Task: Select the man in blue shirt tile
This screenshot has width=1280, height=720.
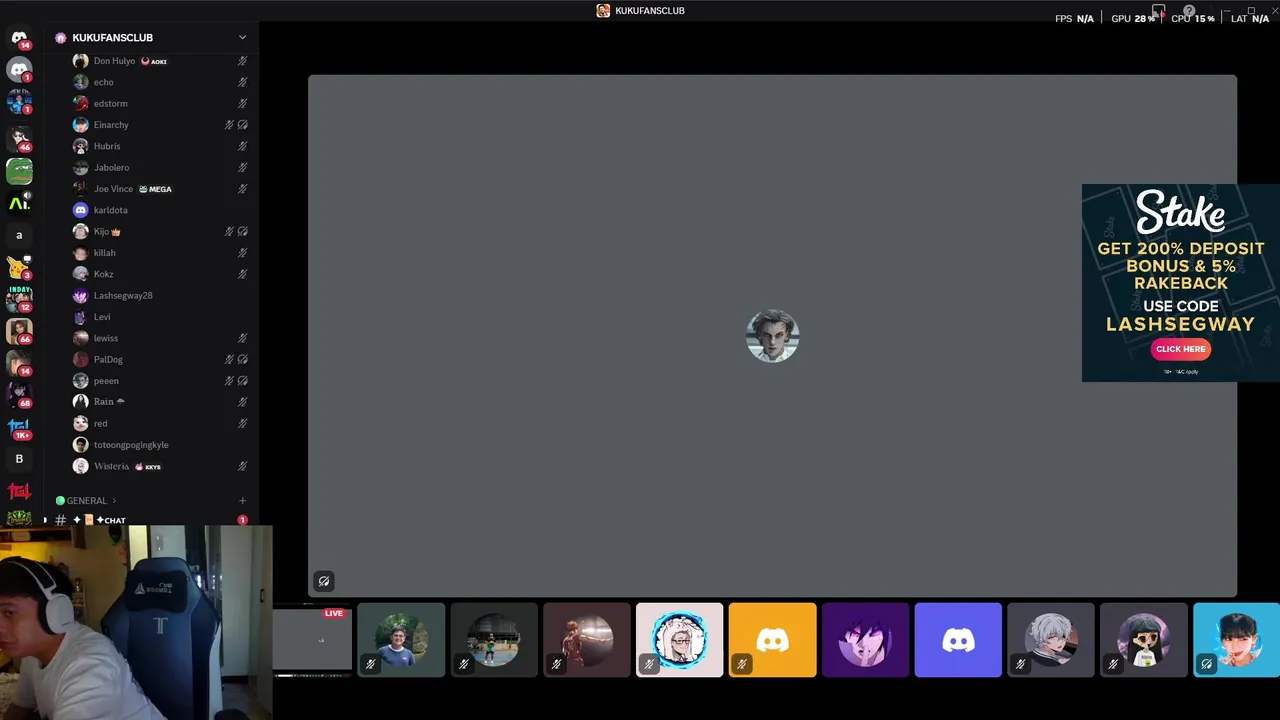Action: tap(401, 640)
